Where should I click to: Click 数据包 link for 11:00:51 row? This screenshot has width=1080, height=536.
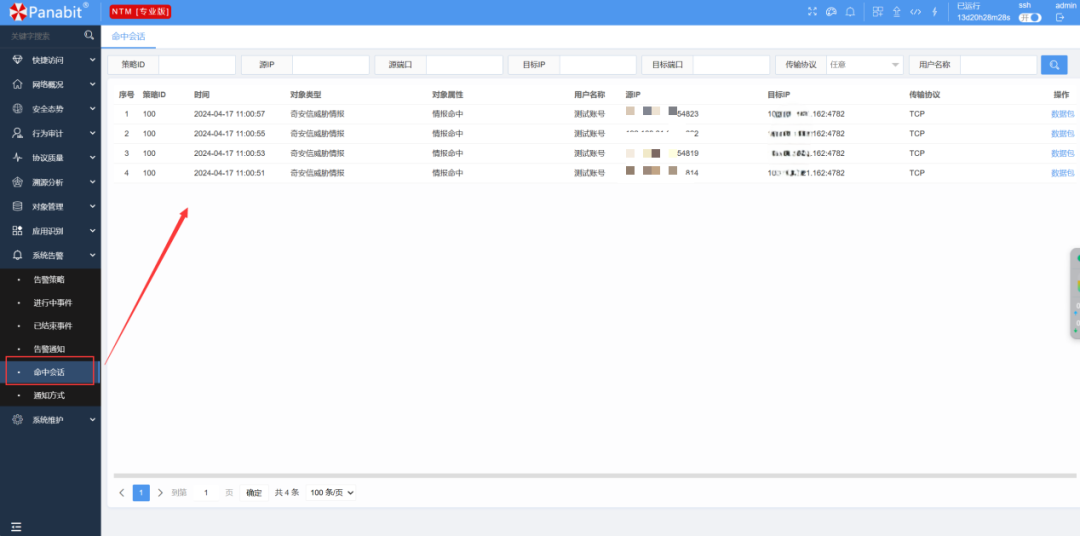[1063, 173]
